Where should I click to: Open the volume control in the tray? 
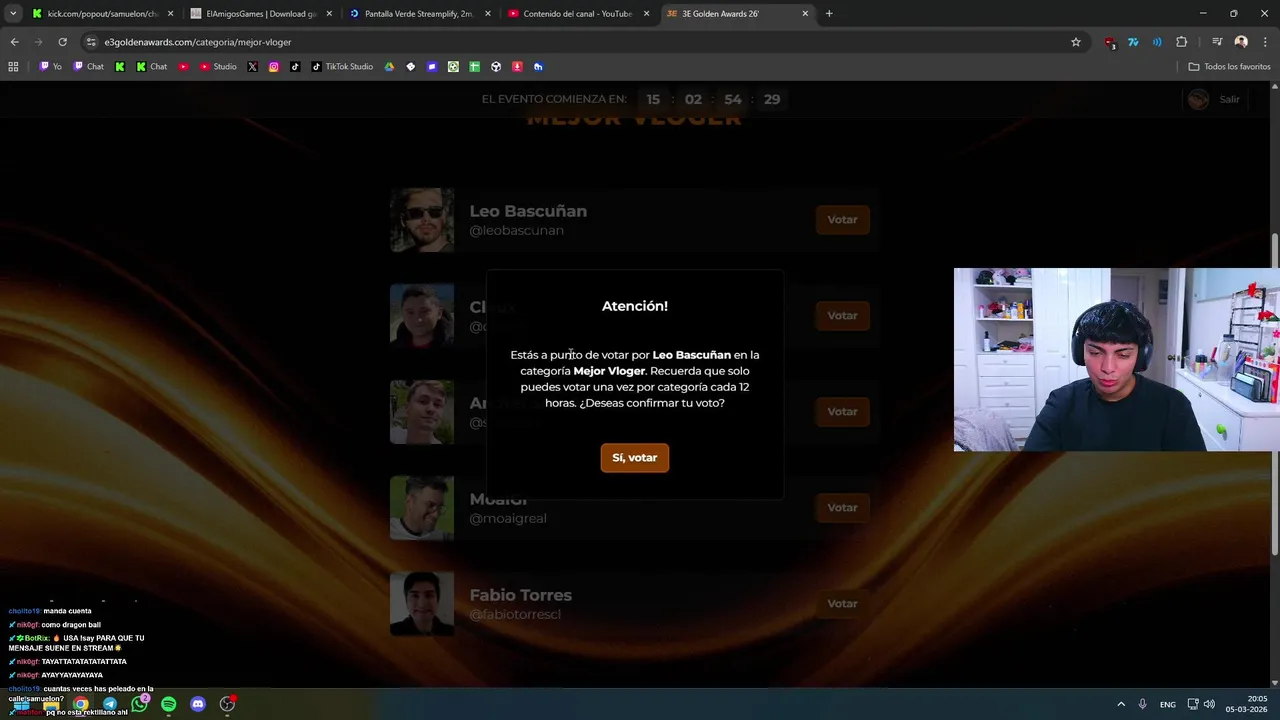click(1209, 704)
